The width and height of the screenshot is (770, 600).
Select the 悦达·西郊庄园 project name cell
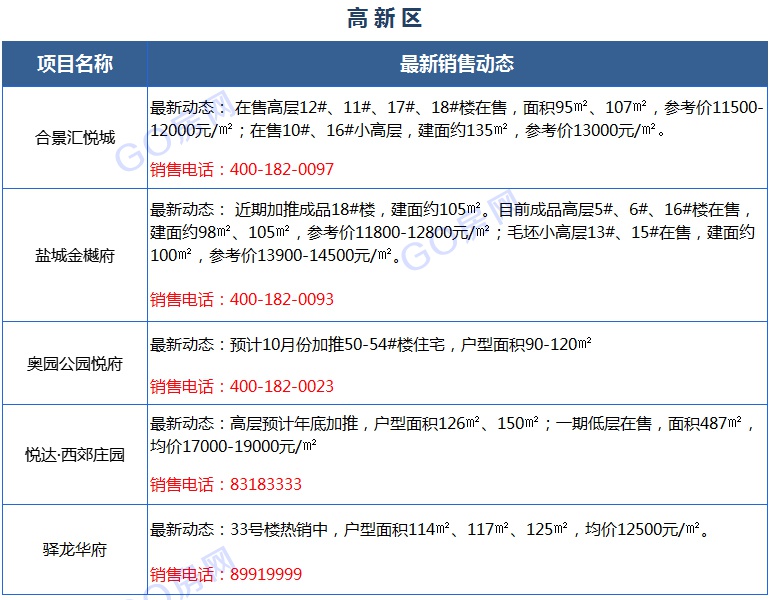[x=75, y=455]
